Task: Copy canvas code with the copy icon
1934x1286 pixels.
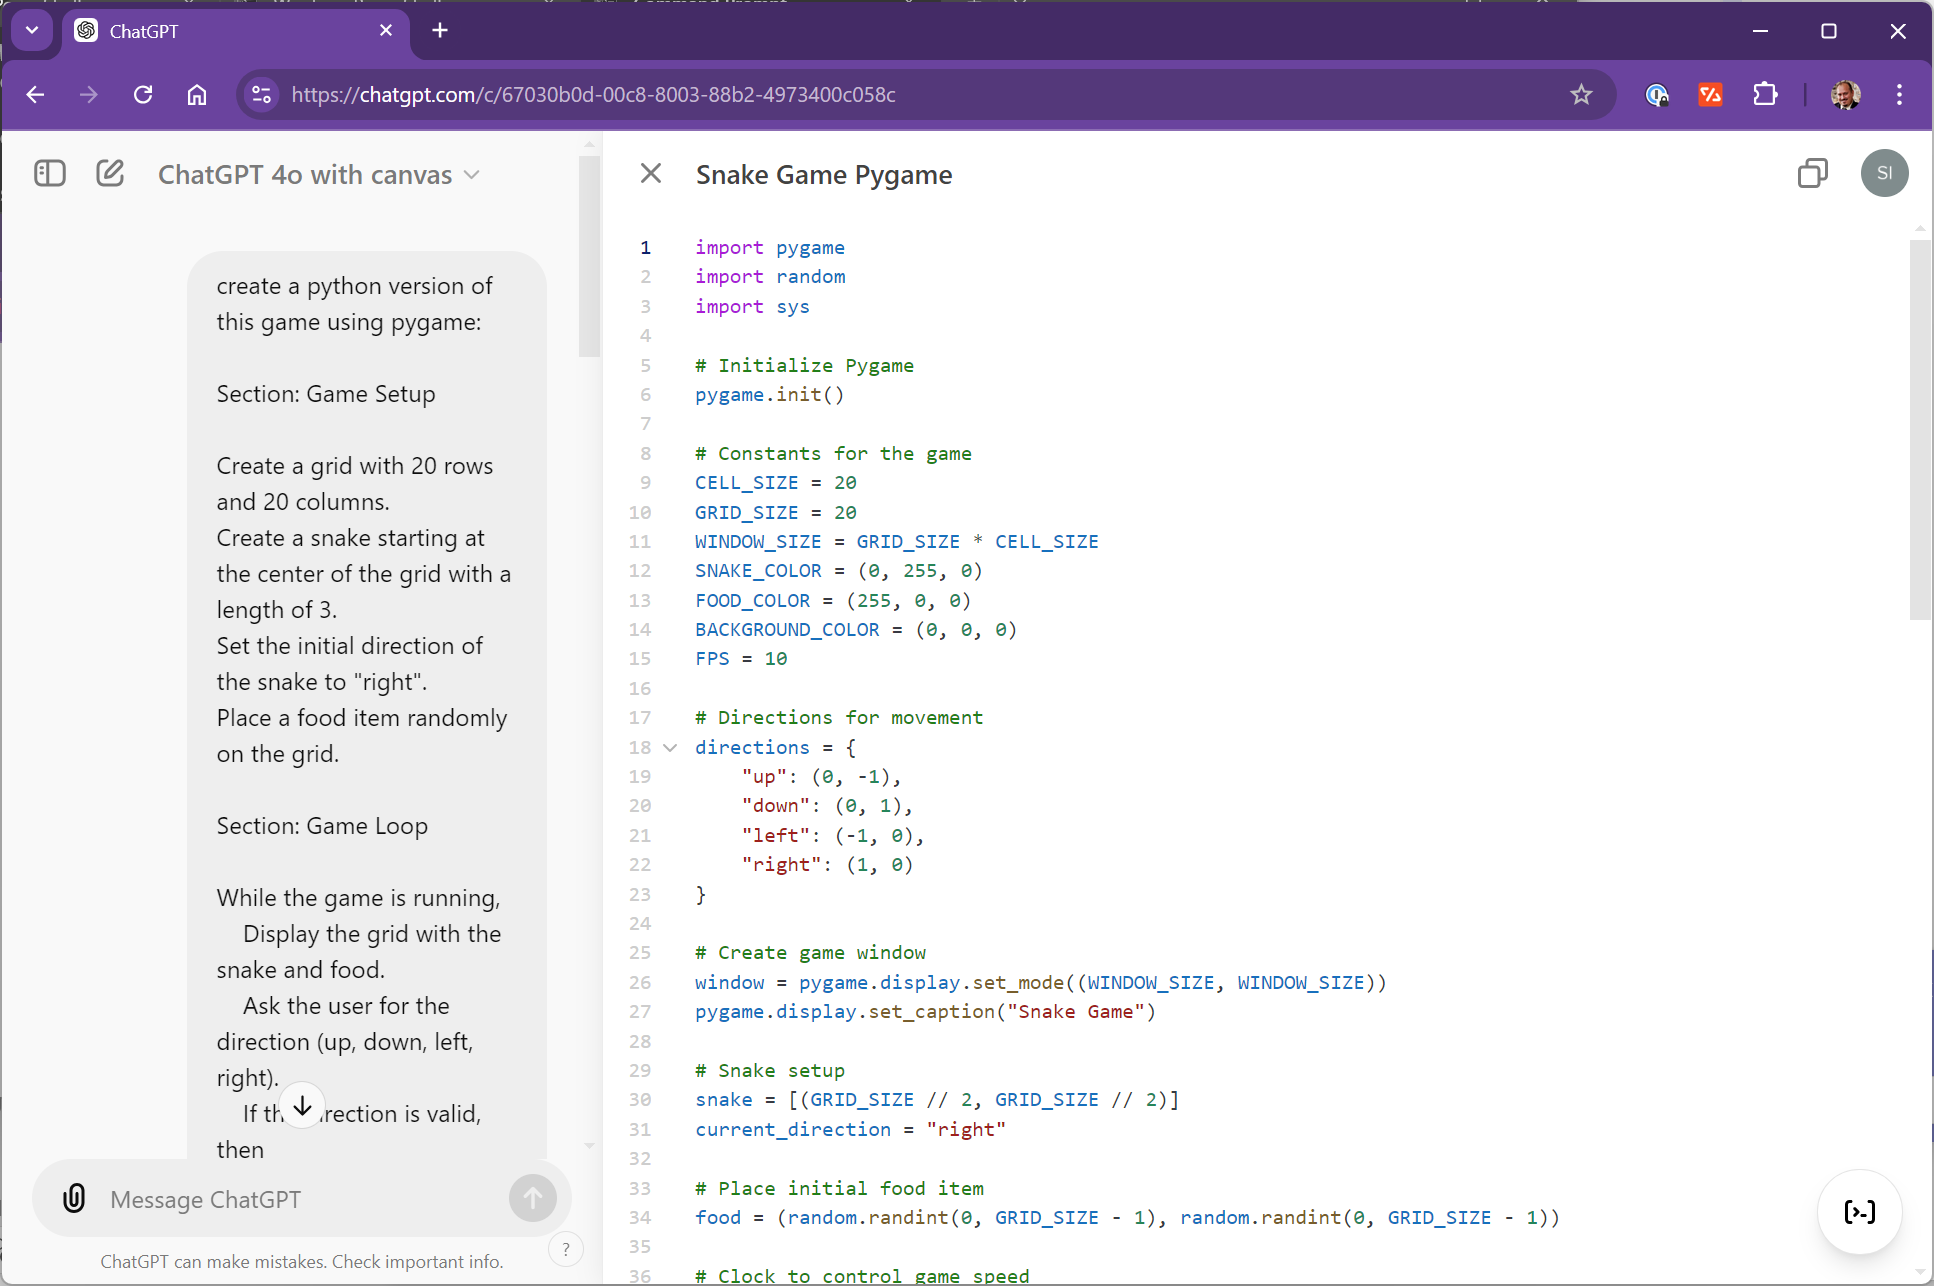Action: [1812, 174]
